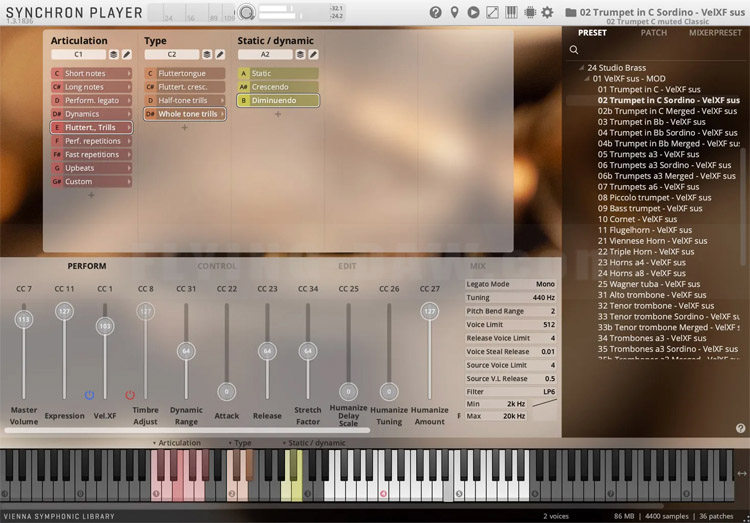Load preset 03 Trumpet in Bb - VelXF sus
Image resolution: width=750 pixels, height=523 pixels.
point(651,122)
